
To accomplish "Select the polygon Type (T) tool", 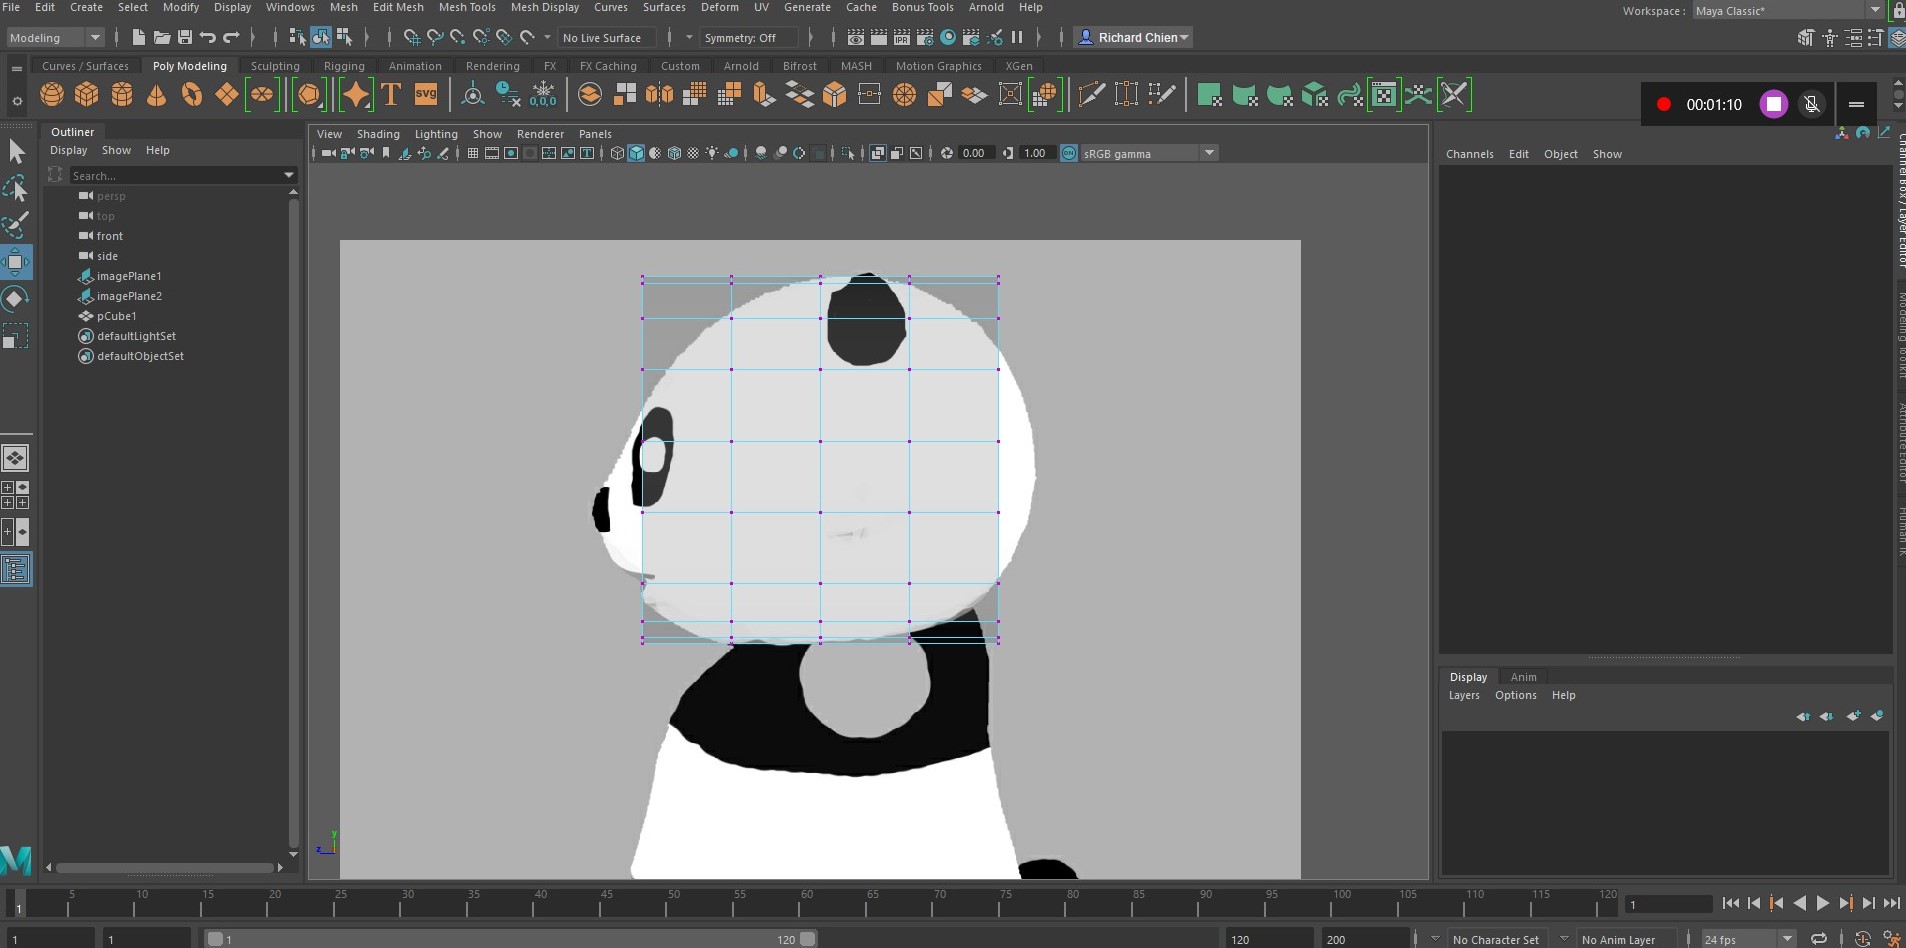I will [391, 95].
